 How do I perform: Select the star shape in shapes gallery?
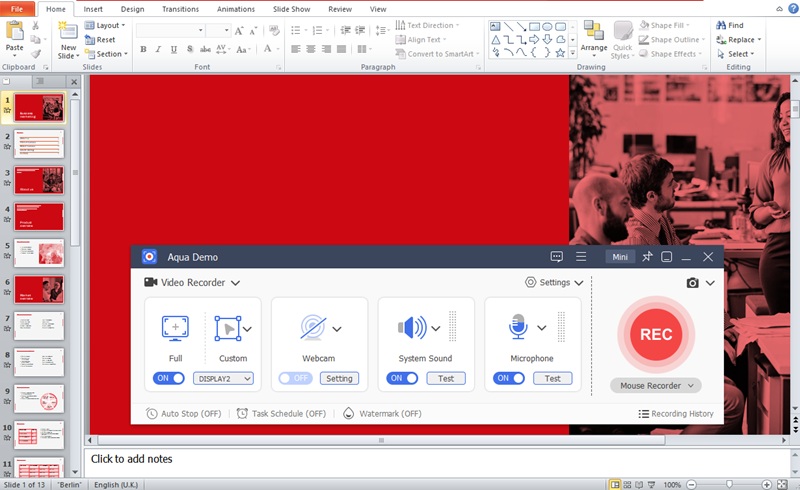(560, 53)
